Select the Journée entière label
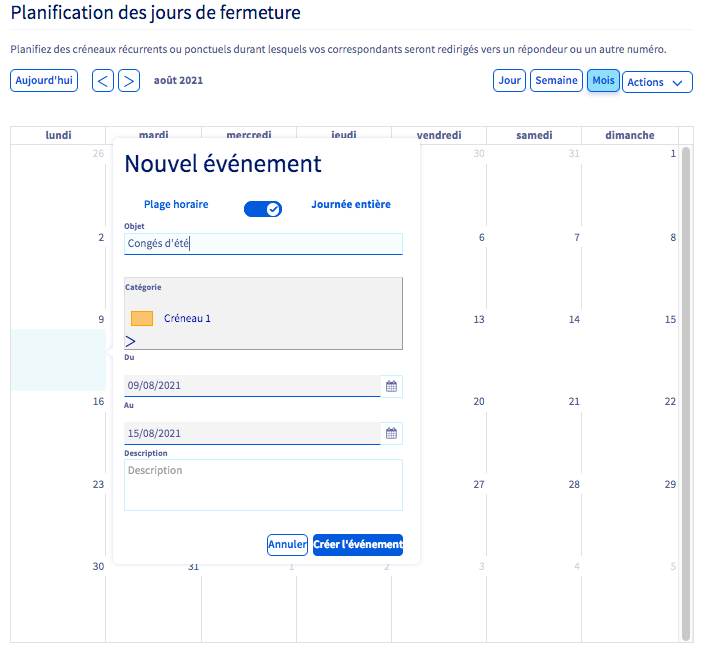Image resolution: width=705 pixels, height=653 pixels. point(351,204)
